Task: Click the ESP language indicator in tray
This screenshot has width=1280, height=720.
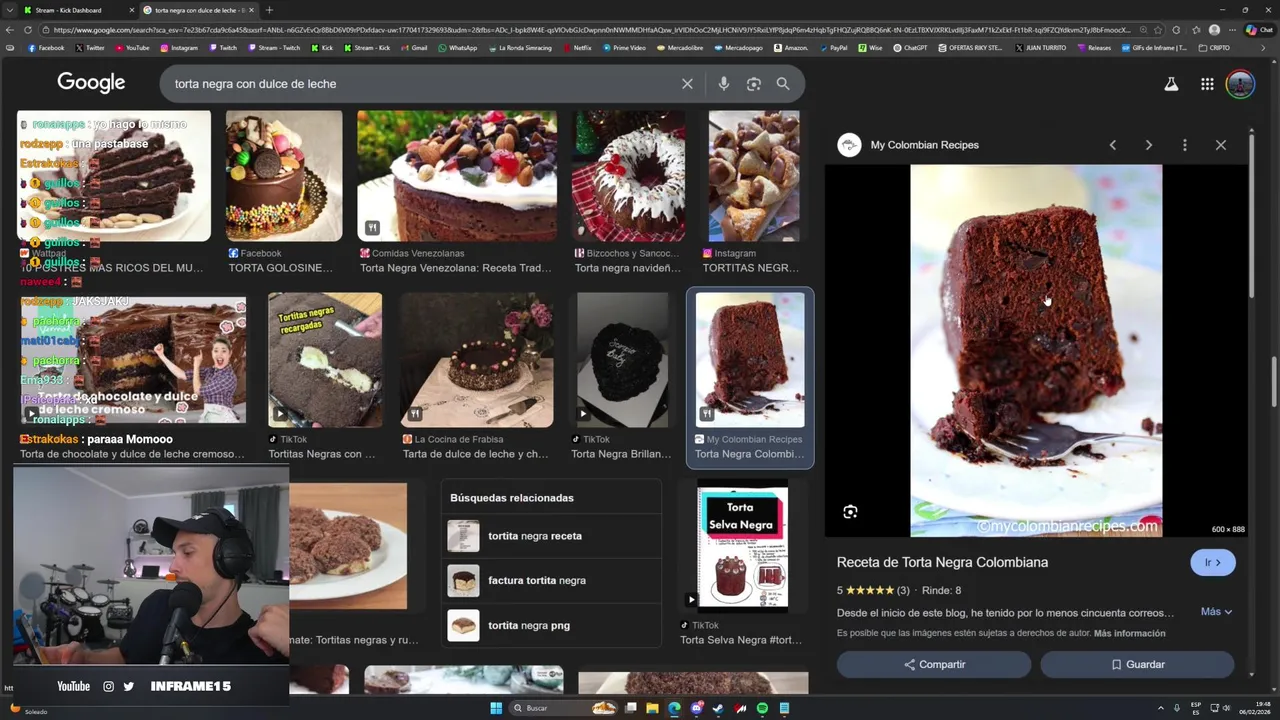Action: click(x=1196, y=708)
